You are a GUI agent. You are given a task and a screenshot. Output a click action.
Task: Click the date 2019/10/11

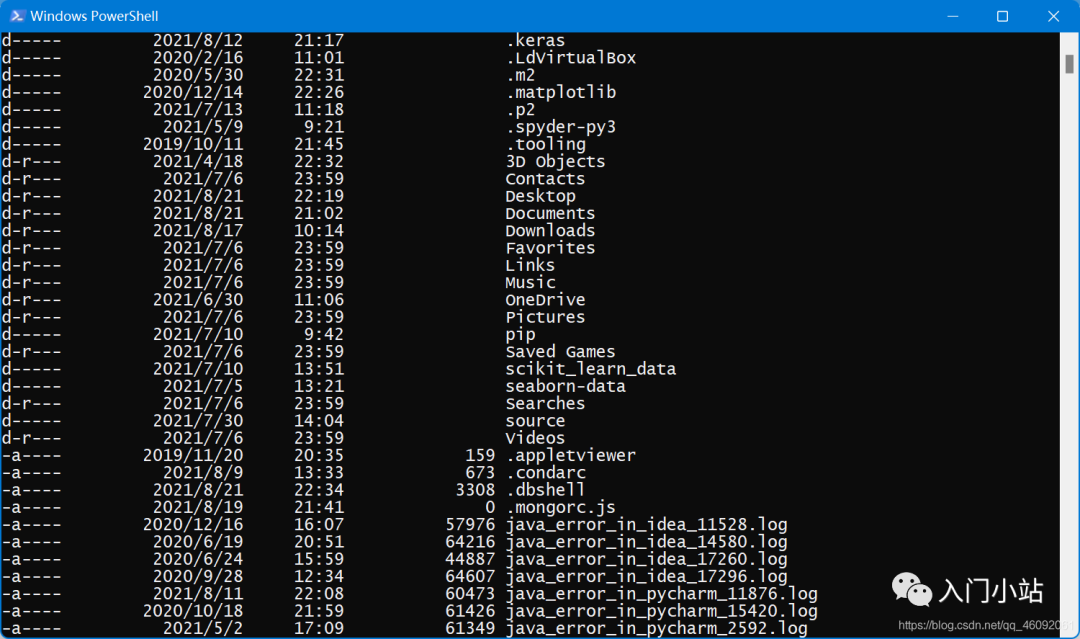pos(193,145)
